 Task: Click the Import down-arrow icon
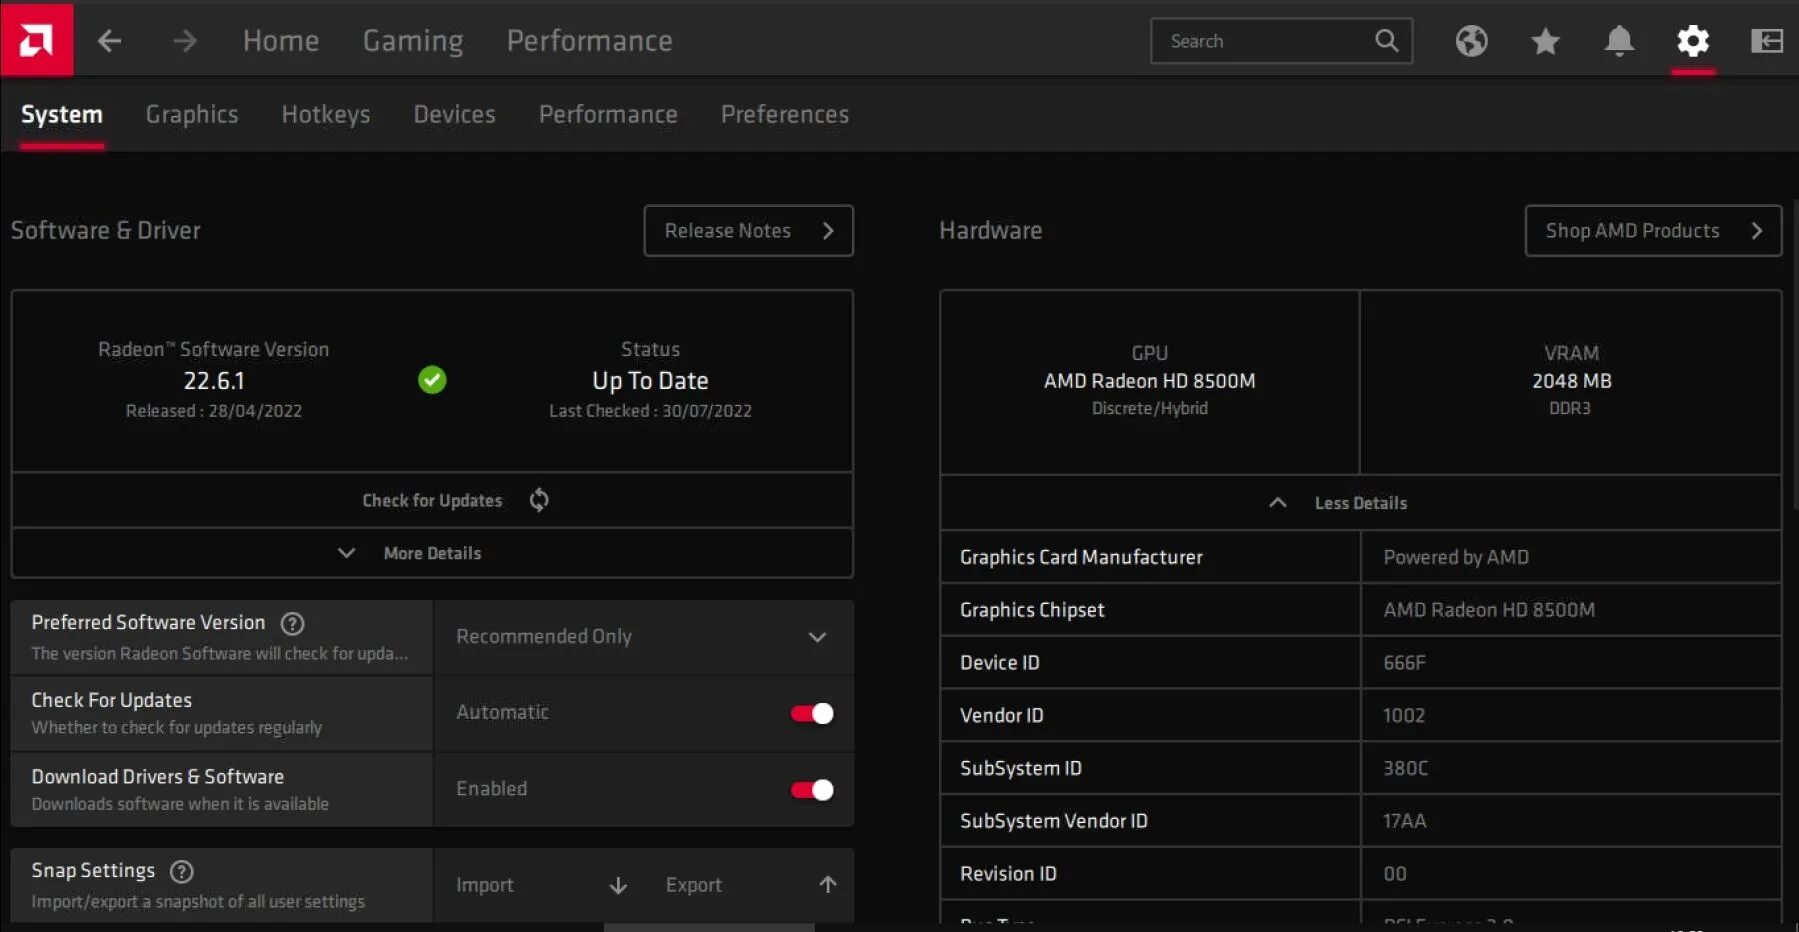(618, 885)
